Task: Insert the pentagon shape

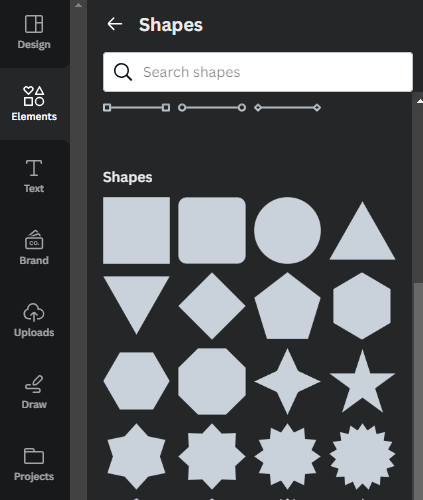Action: pos(287,307)
